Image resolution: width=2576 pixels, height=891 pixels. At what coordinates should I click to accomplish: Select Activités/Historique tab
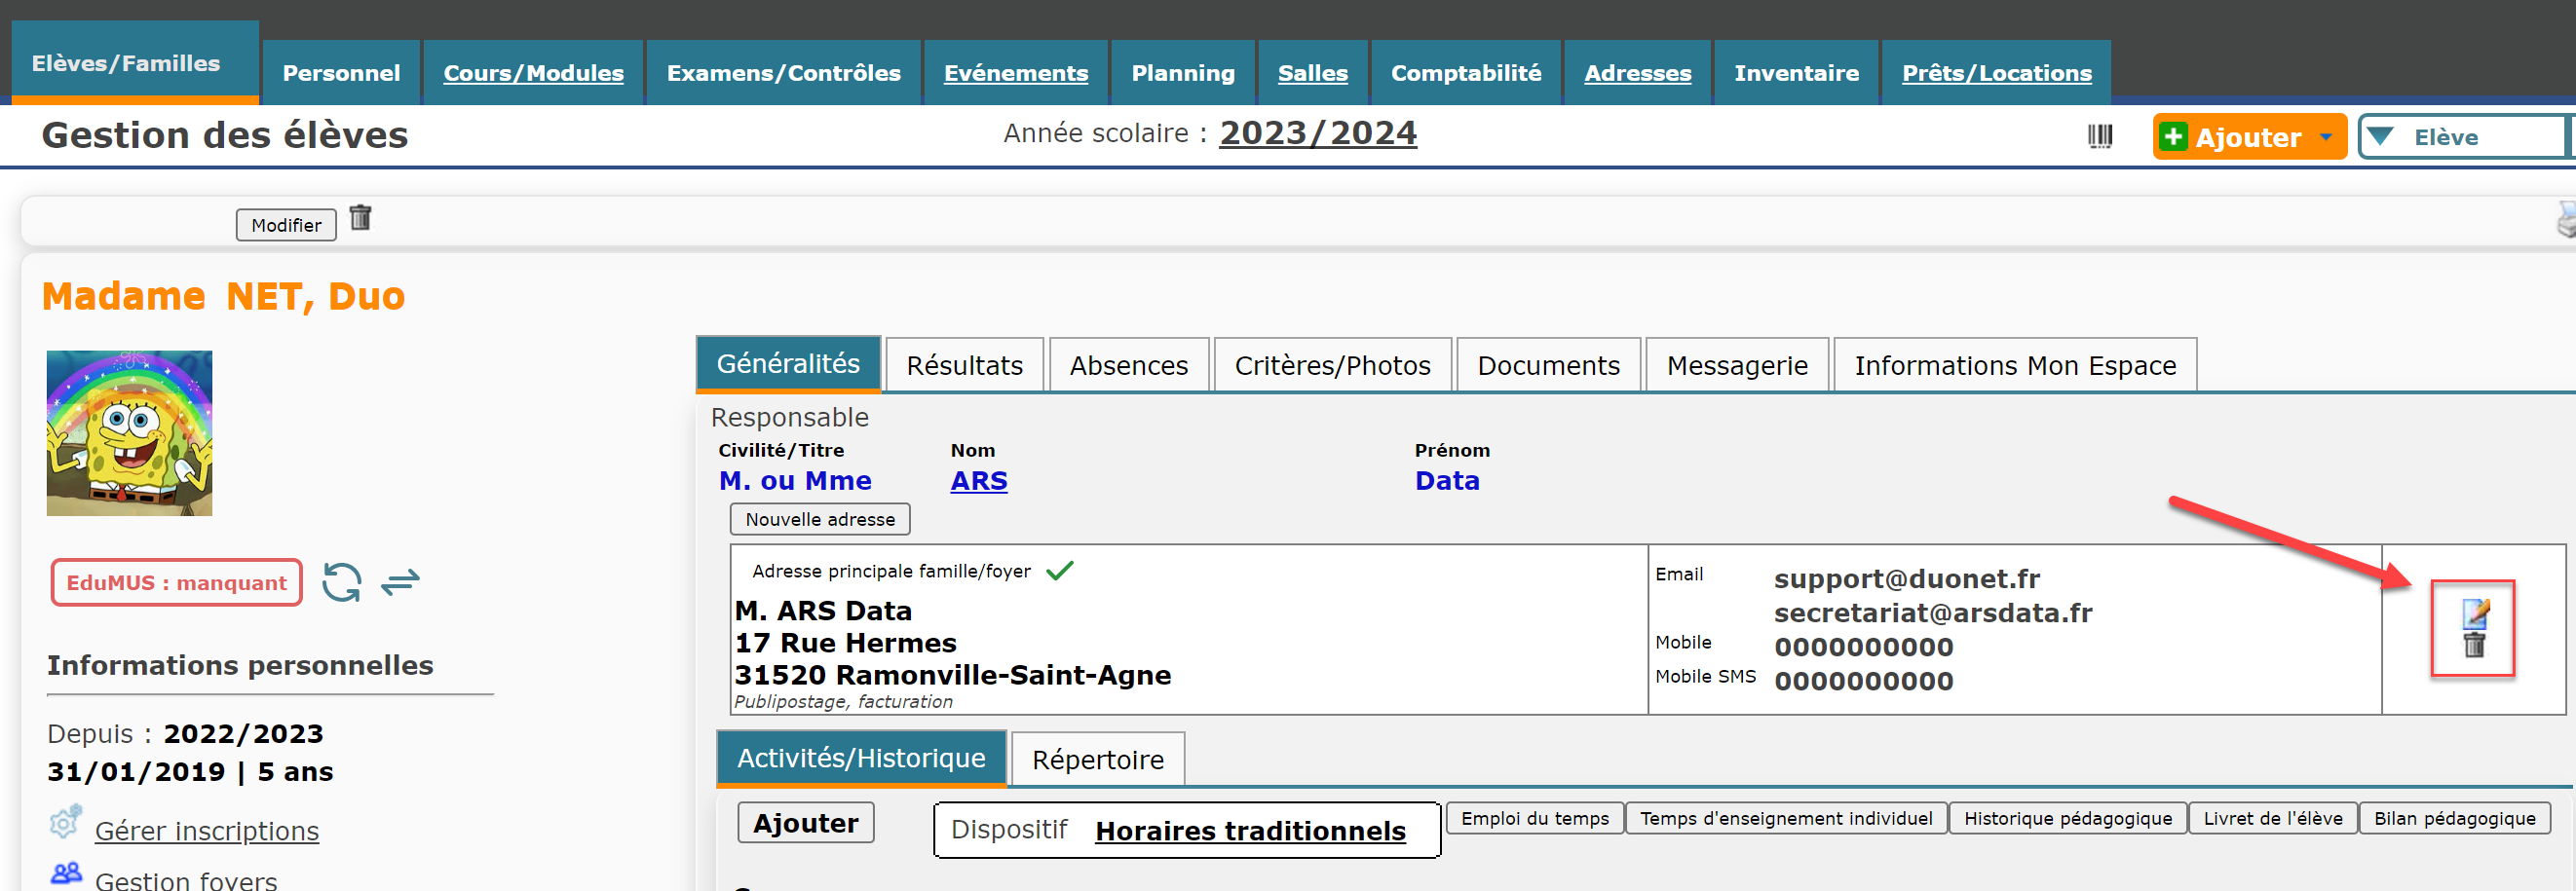click(x=861, y=757)
